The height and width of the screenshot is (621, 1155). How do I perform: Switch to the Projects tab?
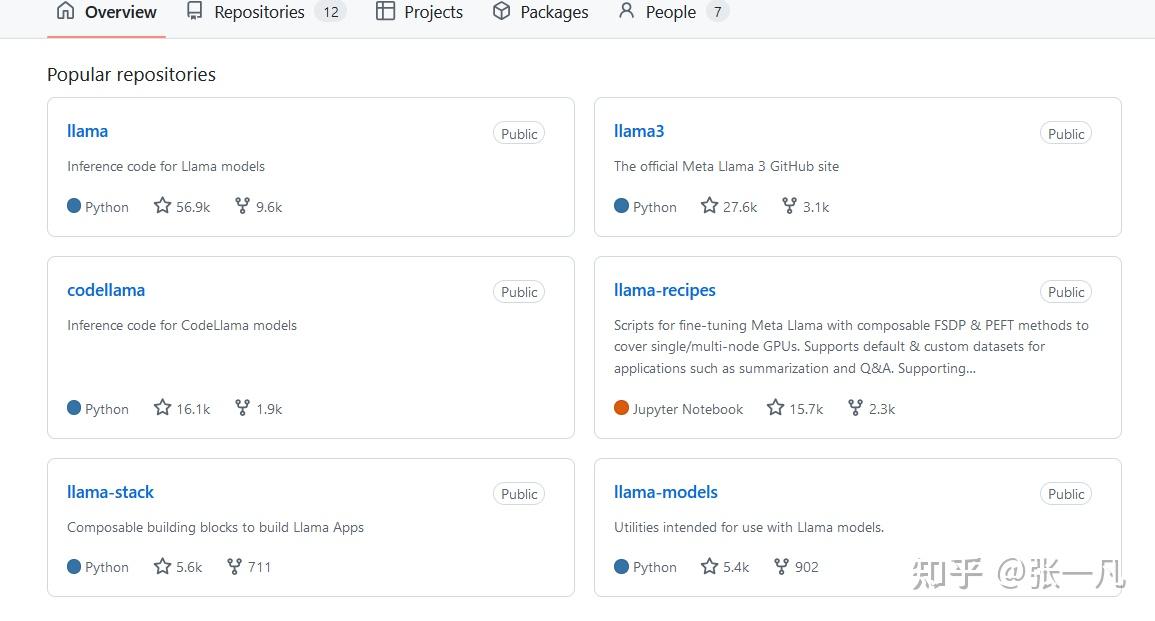click(420, 12)
